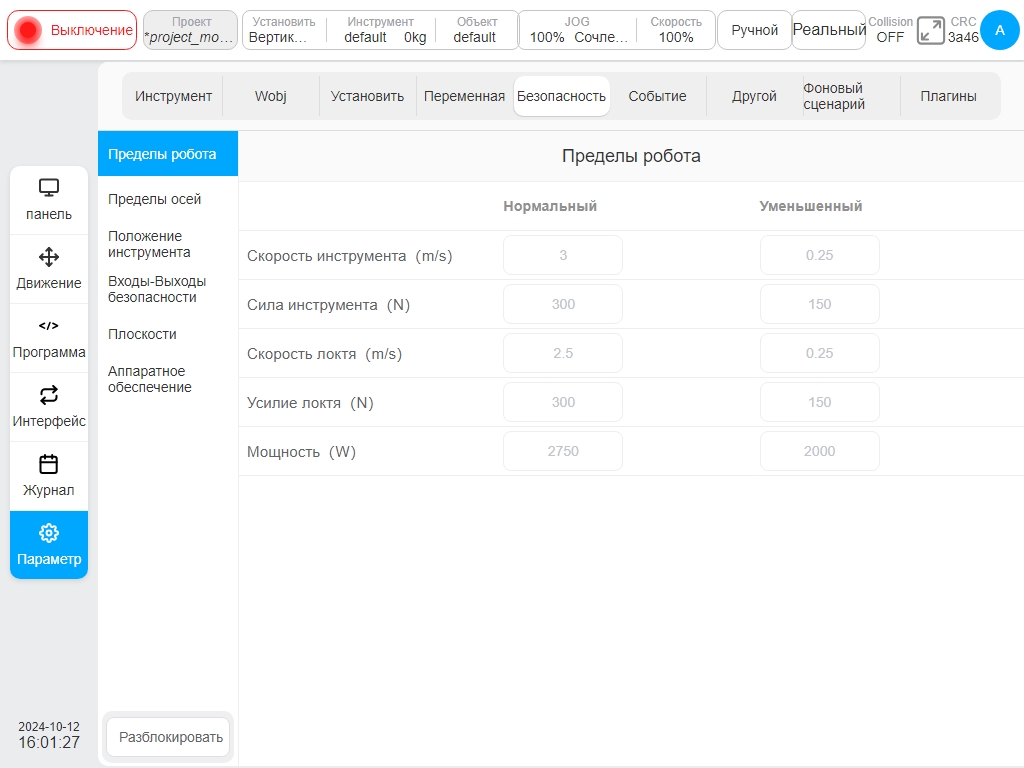Toggle Collision OFF indicator
Screen dimensions: 1024x768
coord(890,30)
